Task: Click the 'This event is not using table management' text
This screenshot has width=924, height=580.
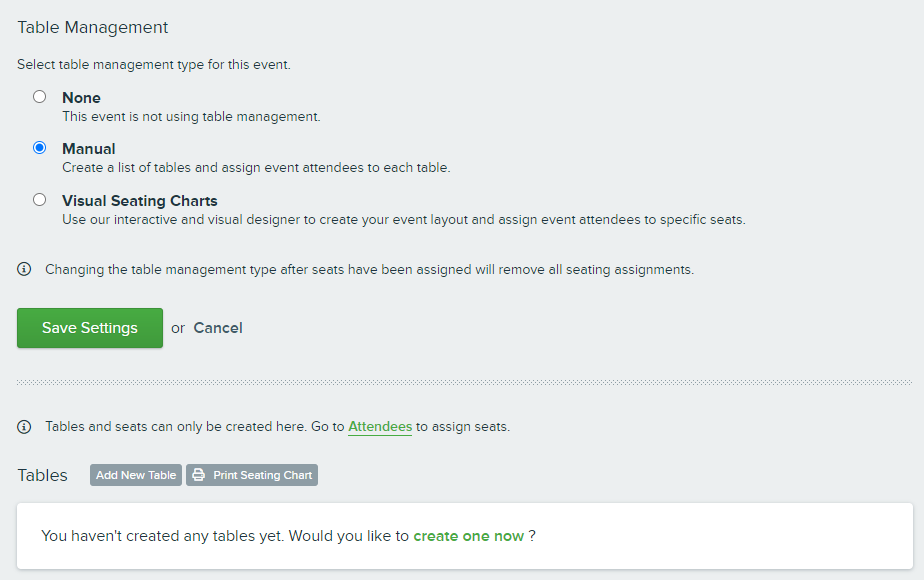Action: coord(192,117)
